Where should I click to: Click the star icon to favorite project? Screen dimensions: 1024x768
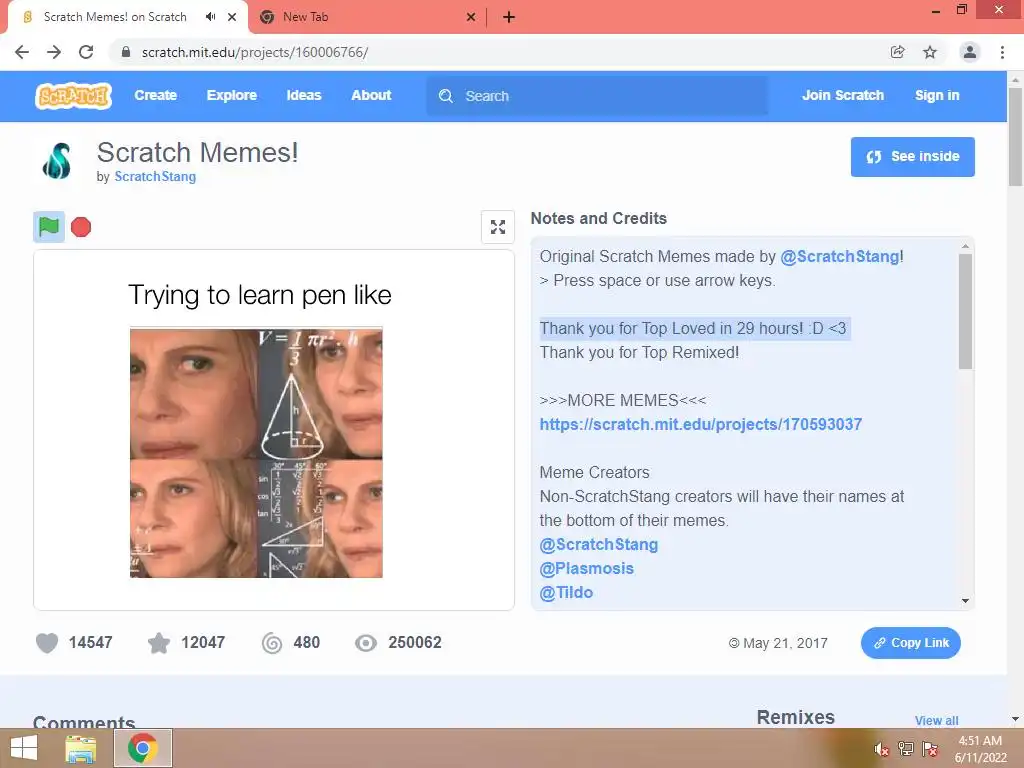click(x=159, y=643)
